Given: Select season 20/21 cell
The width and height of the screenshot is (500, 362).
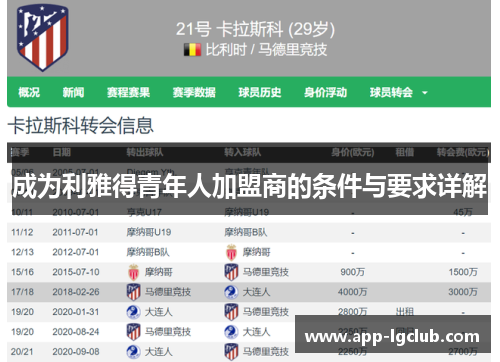Looking at the screenshot, I should [22, 352].
